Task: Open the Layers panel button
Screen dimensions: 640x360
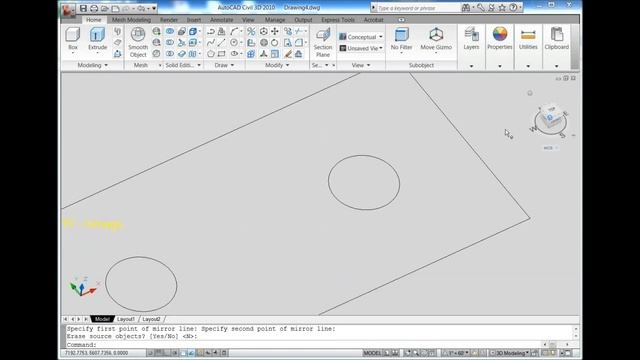Action: pyautogui.click(x=471, y=39)
